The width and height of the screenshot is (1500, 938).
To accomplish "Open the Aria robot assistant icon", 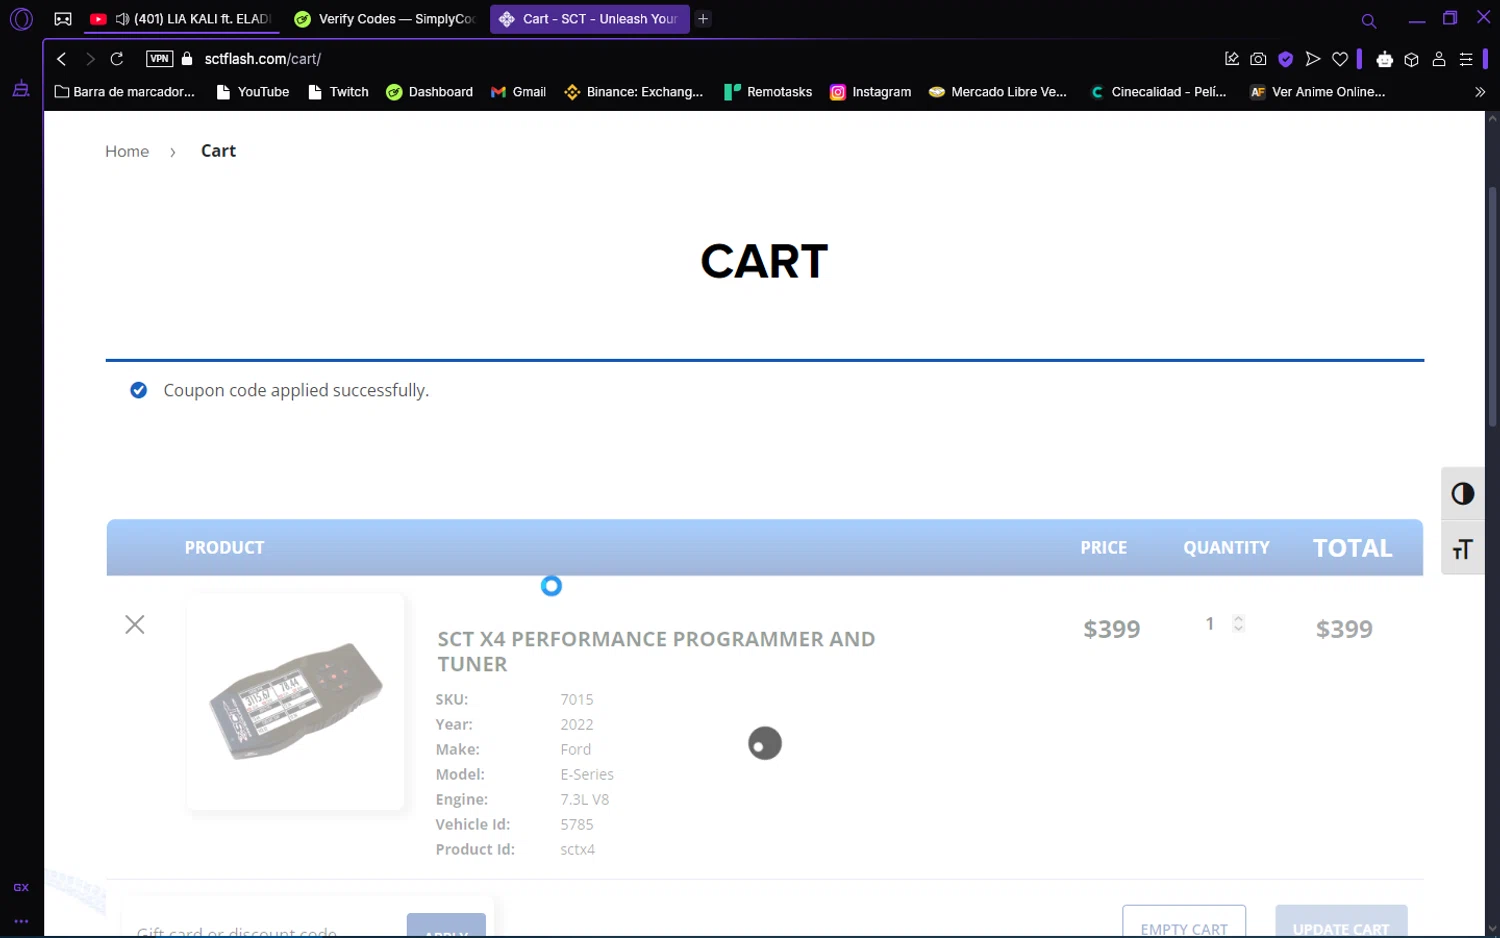I will point(1384,59).
